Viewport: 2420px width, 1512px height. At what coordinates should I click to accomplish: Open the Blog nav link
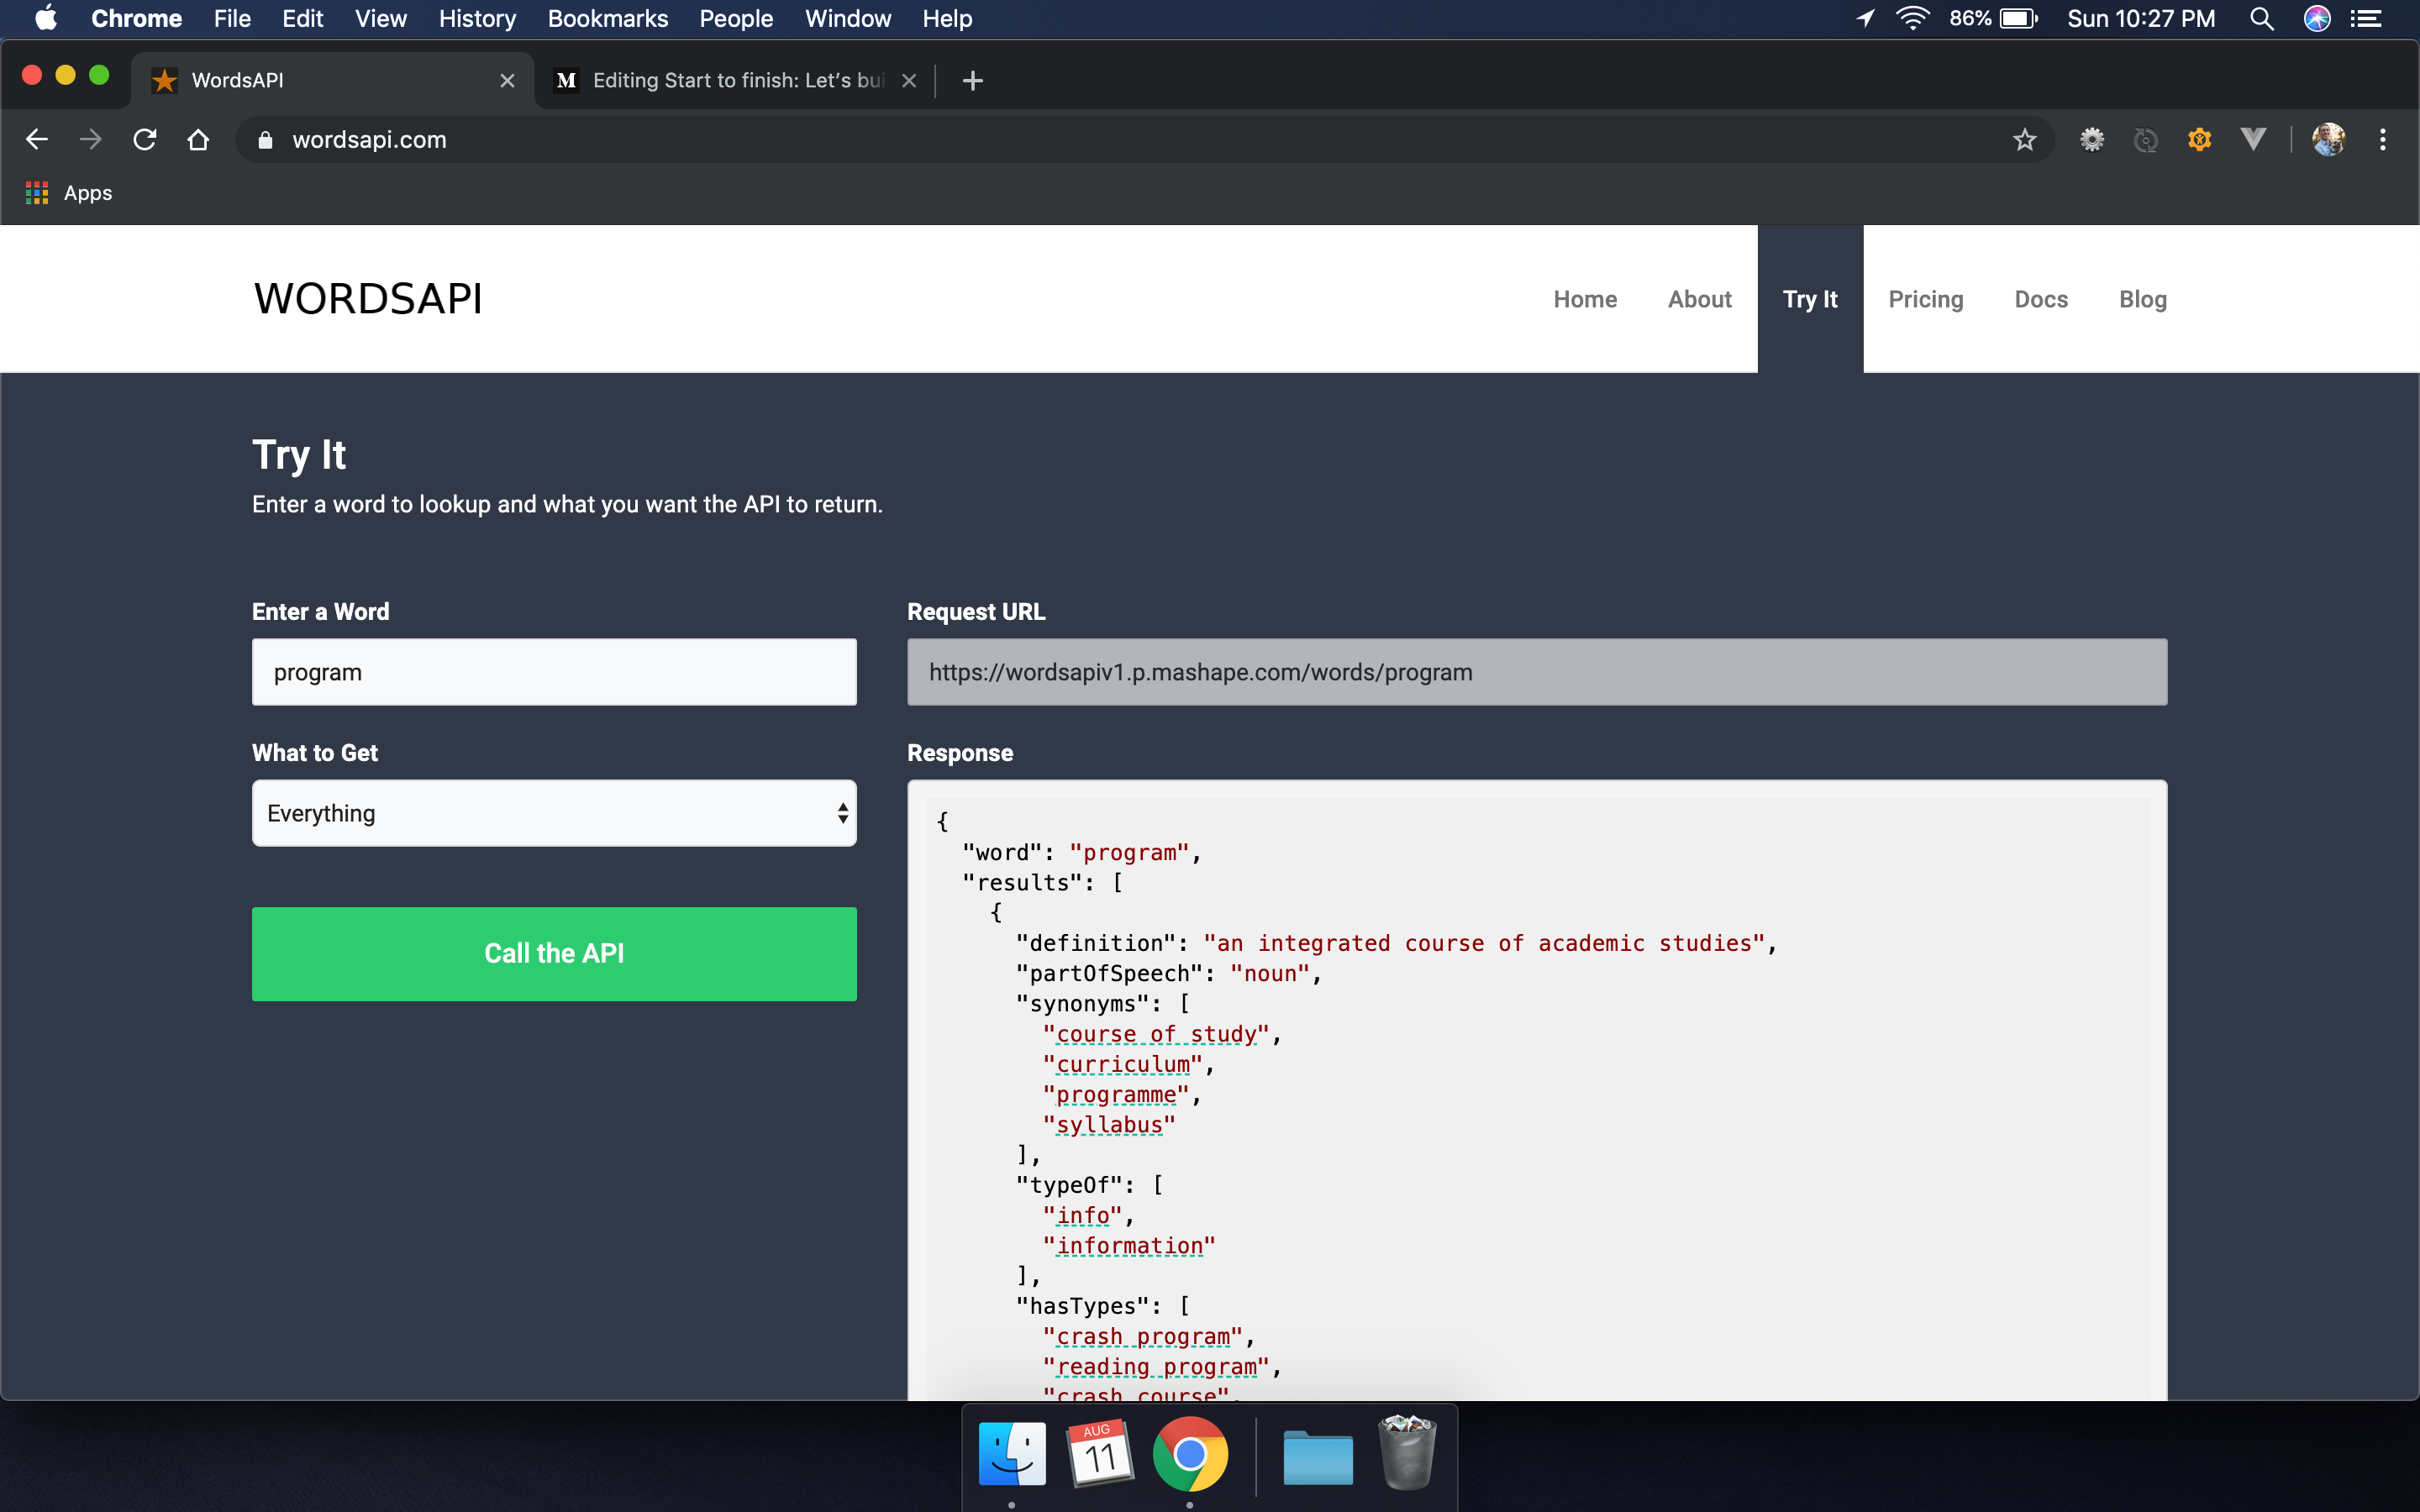(2143, 299)
